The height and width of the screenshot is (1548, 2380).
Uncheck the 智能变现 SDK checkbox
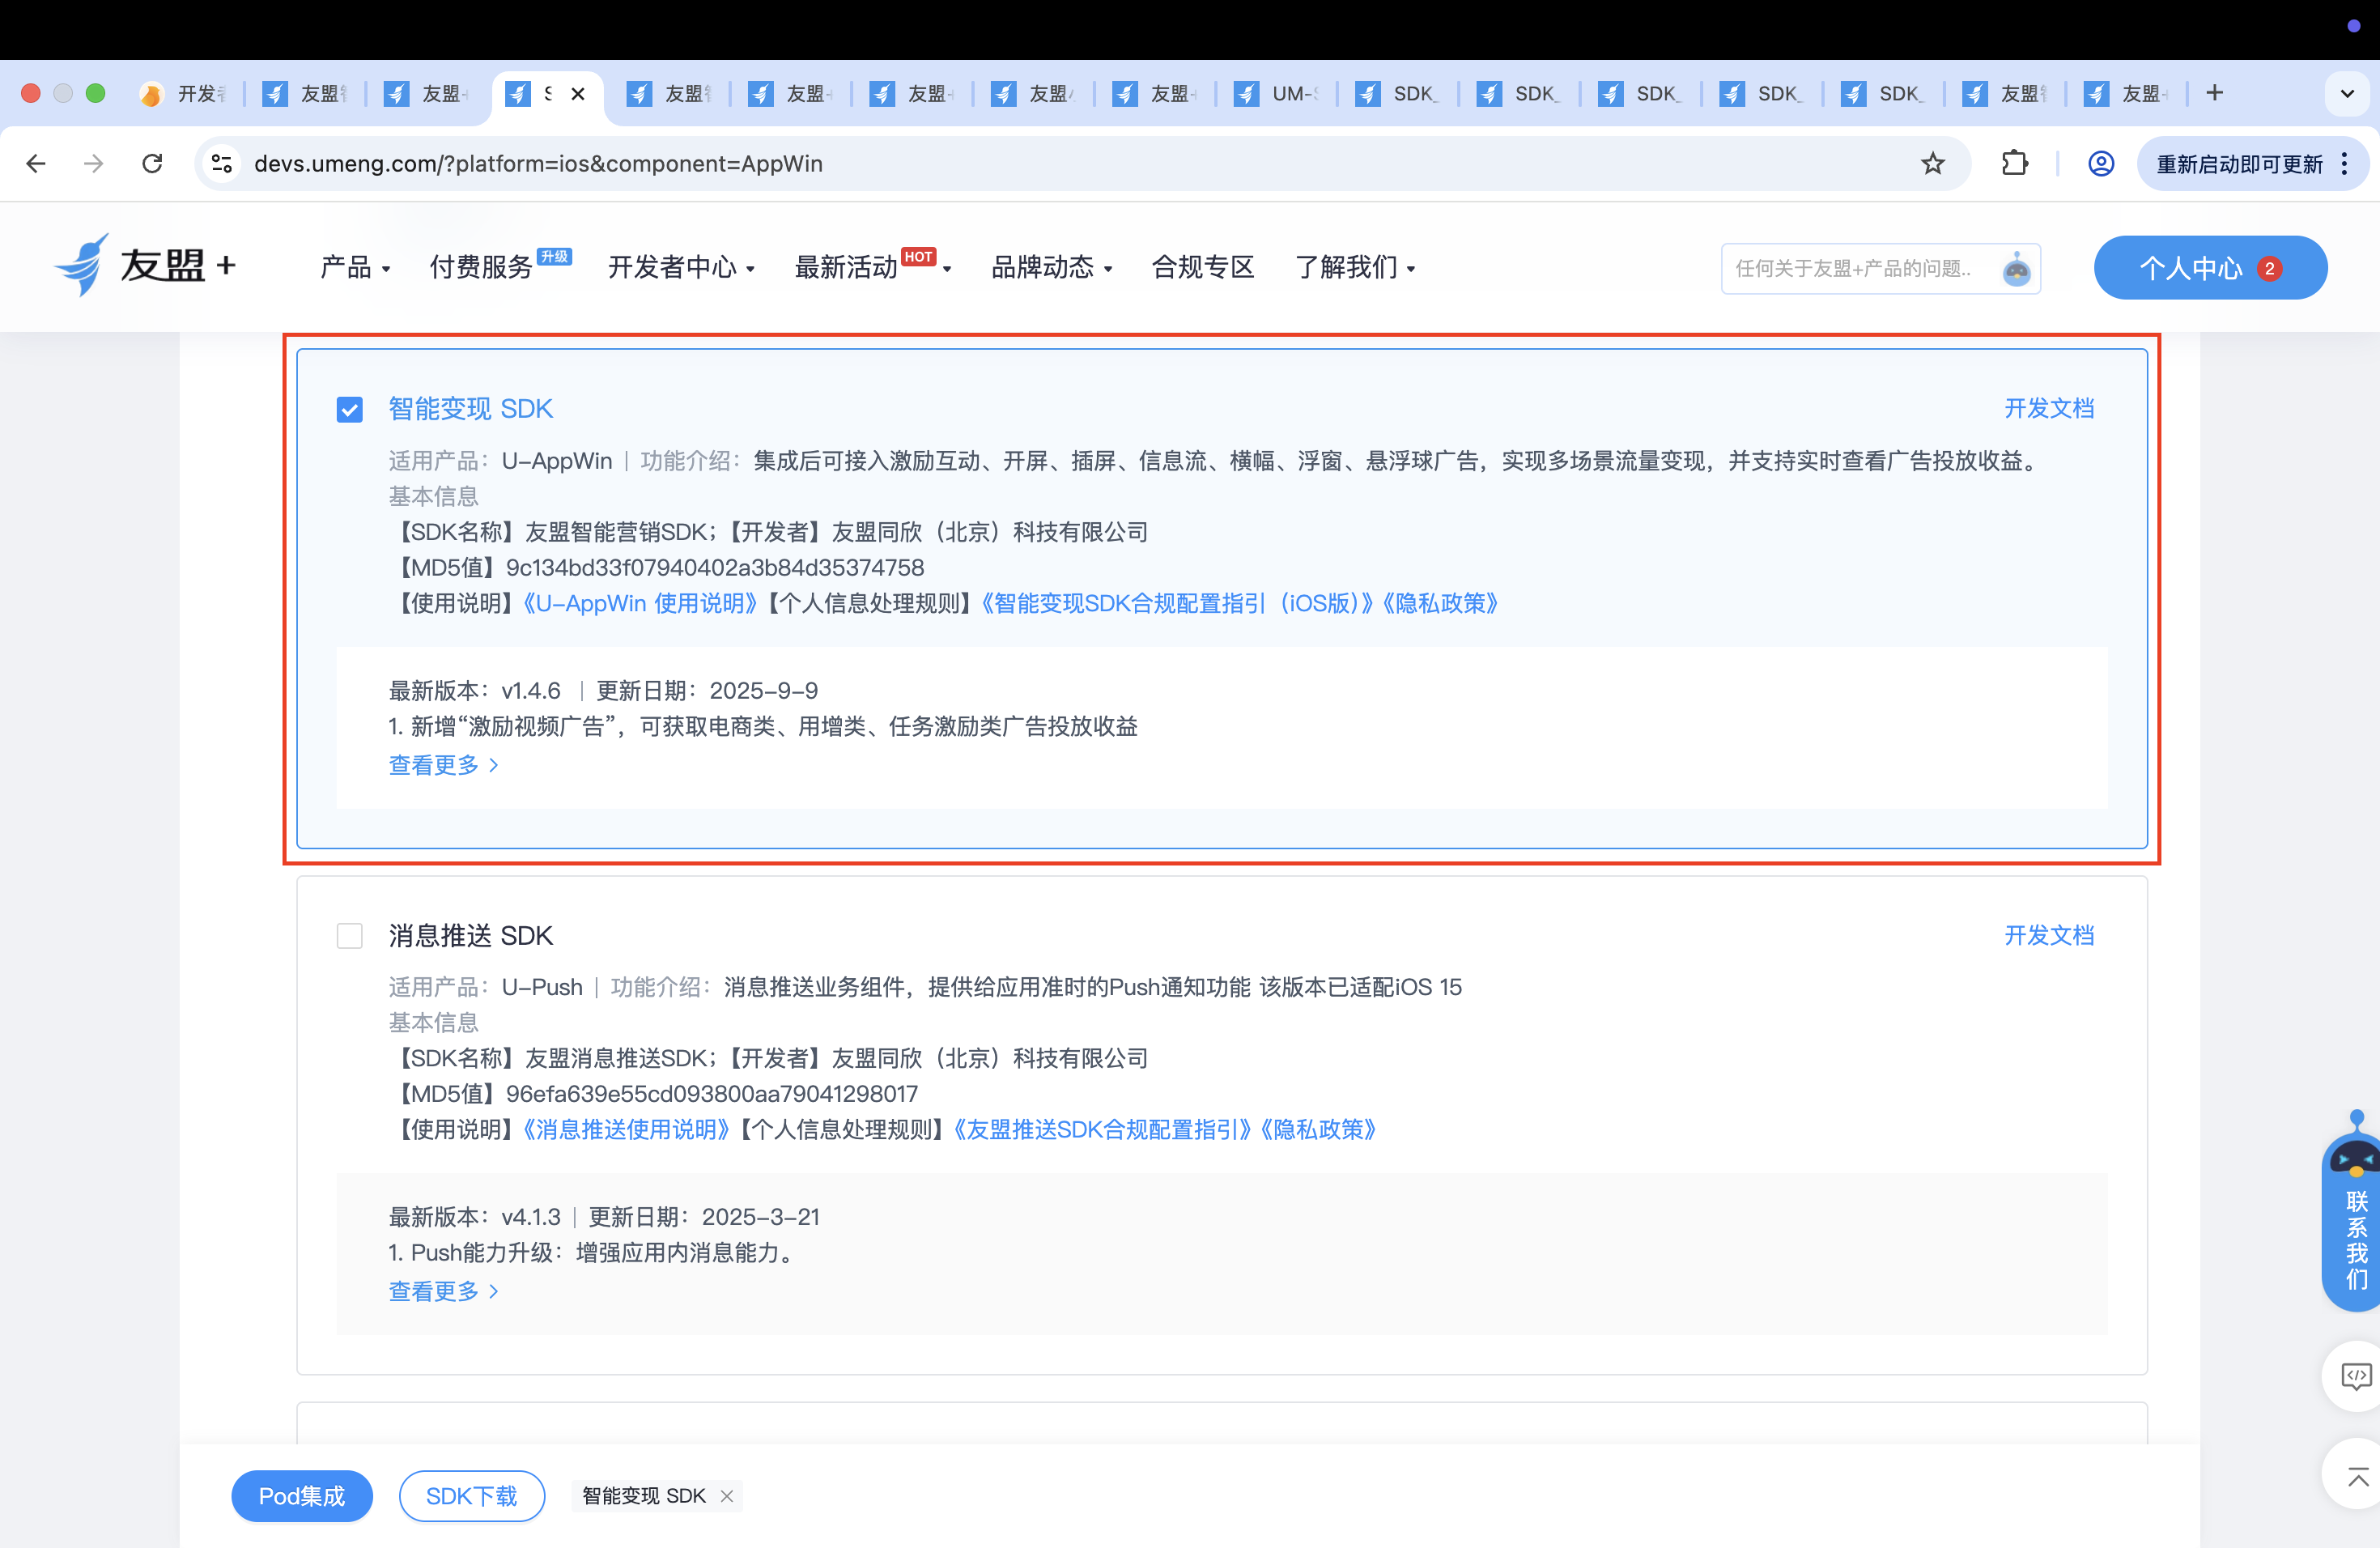(349, 409)
